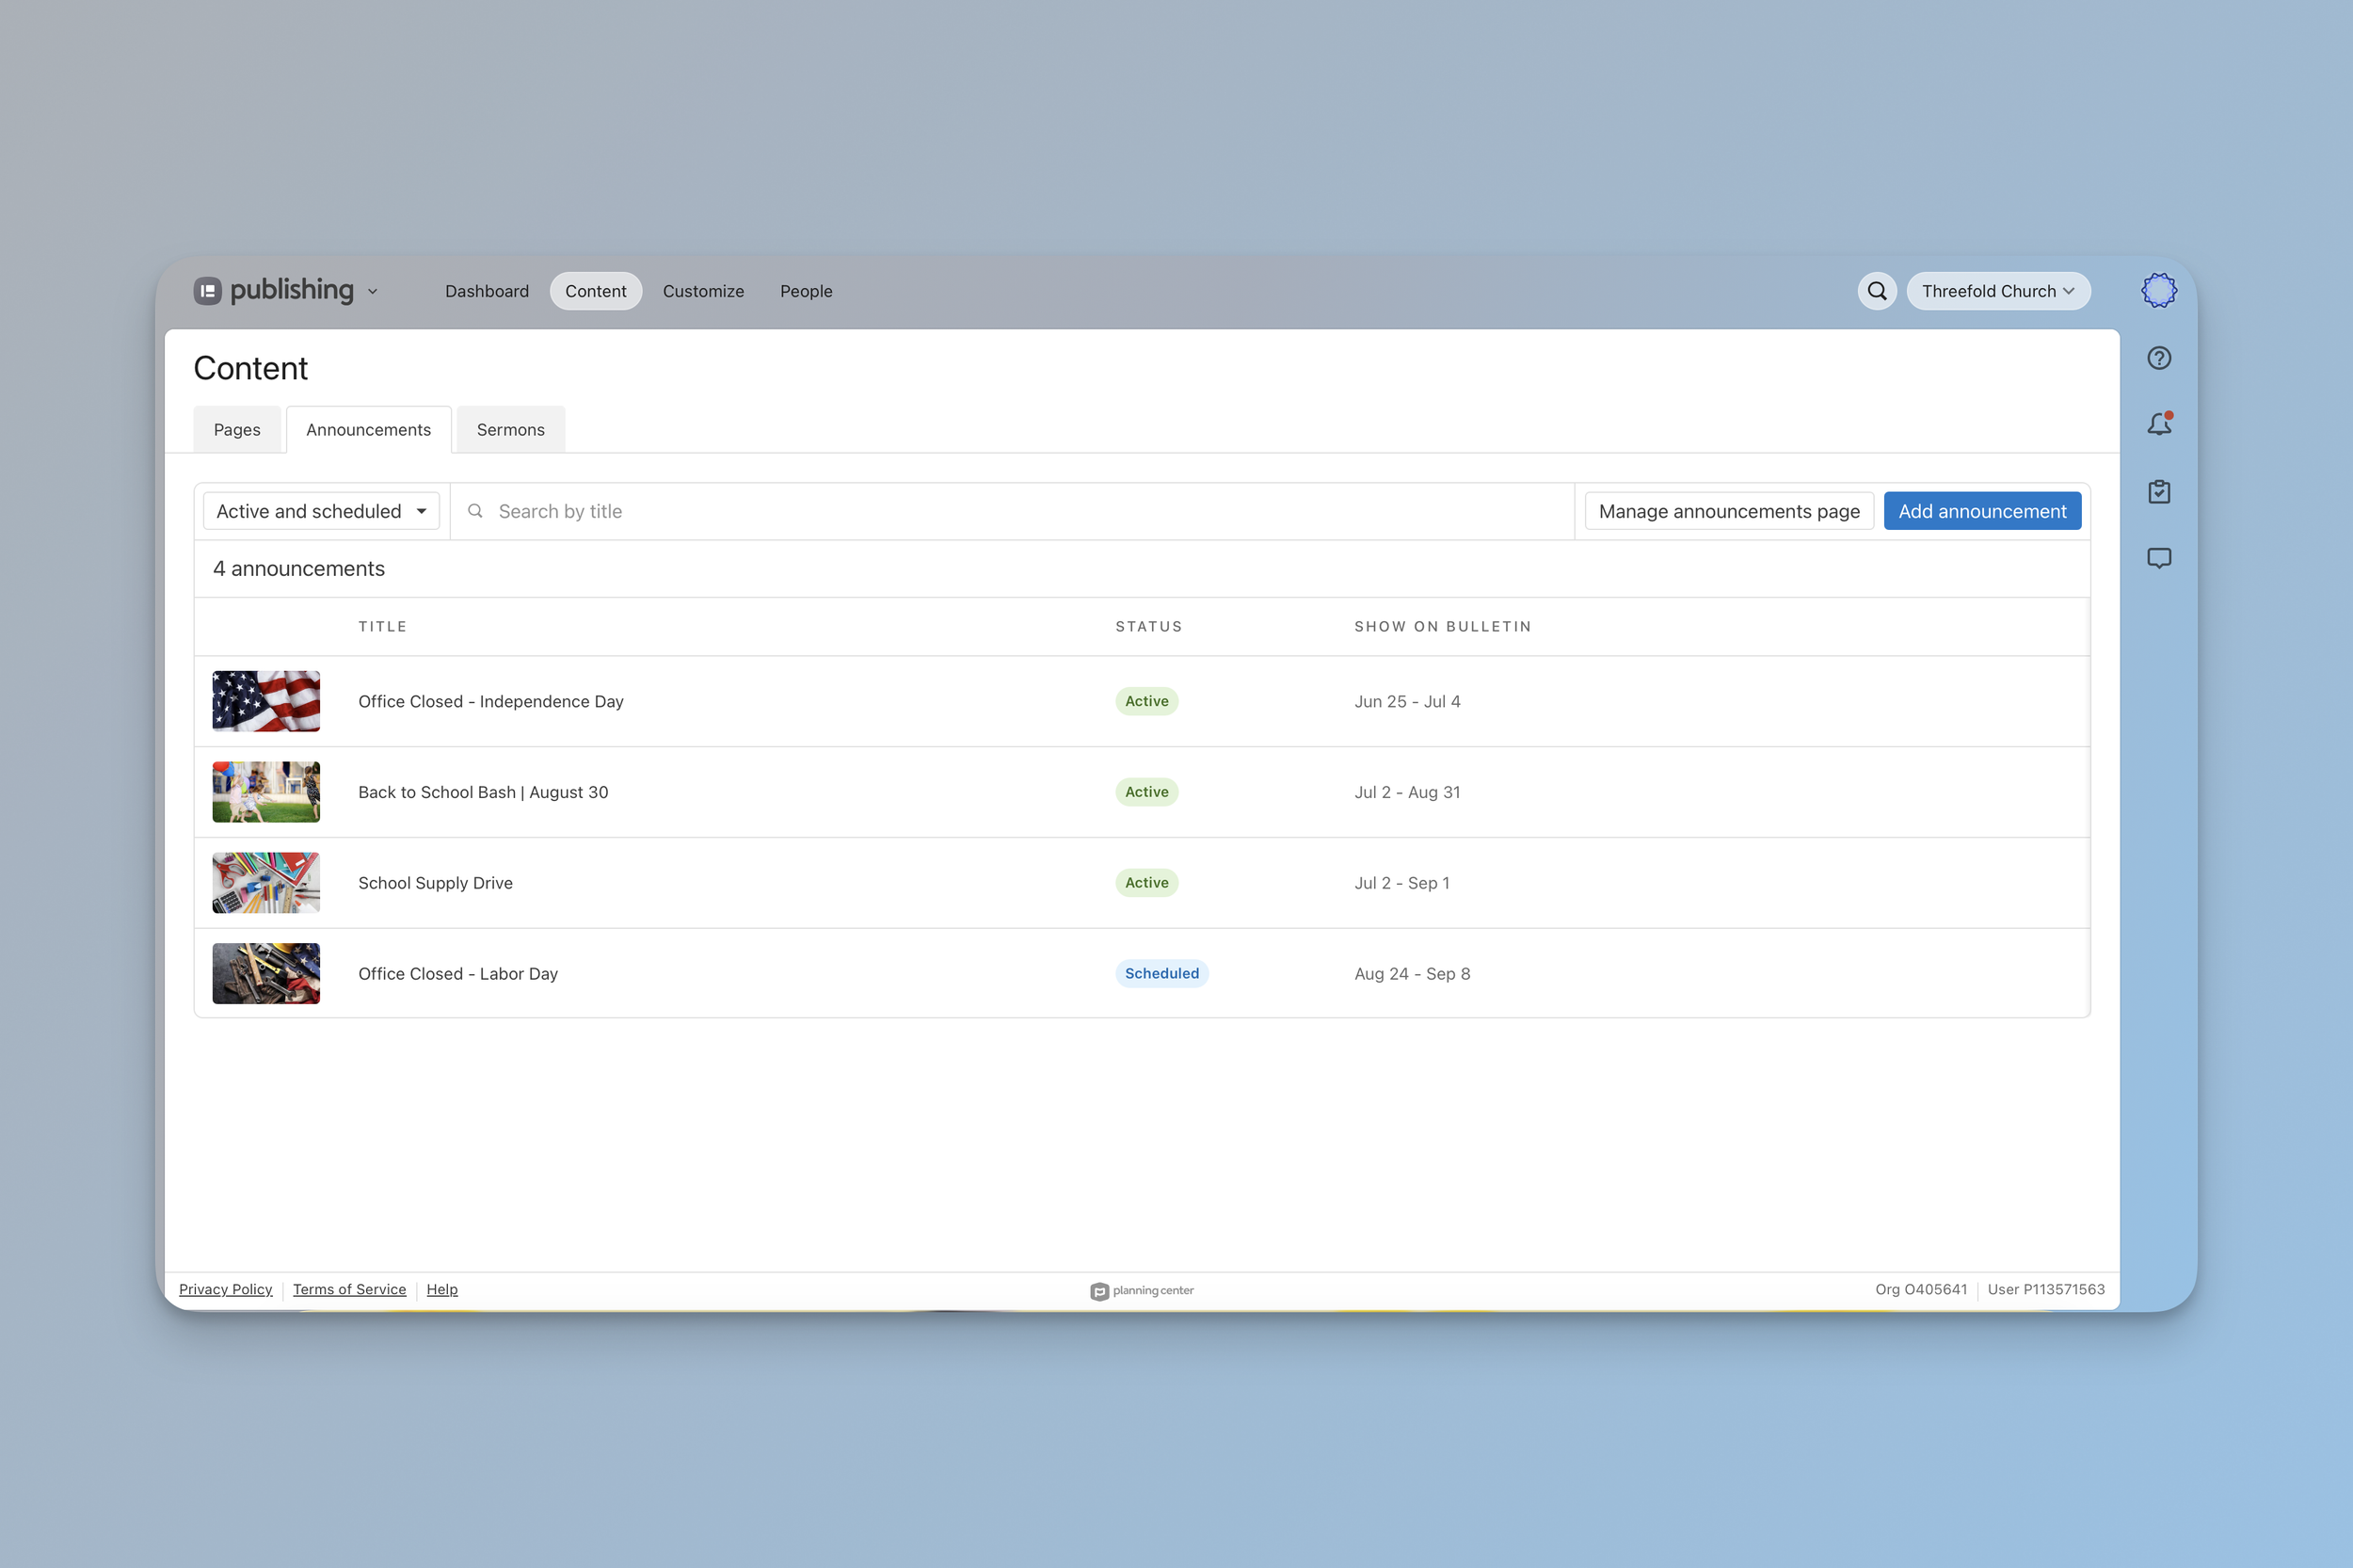Expand the Threefold Church organization dropdown
The image size is (2353, 1568).
[1998, 291]
